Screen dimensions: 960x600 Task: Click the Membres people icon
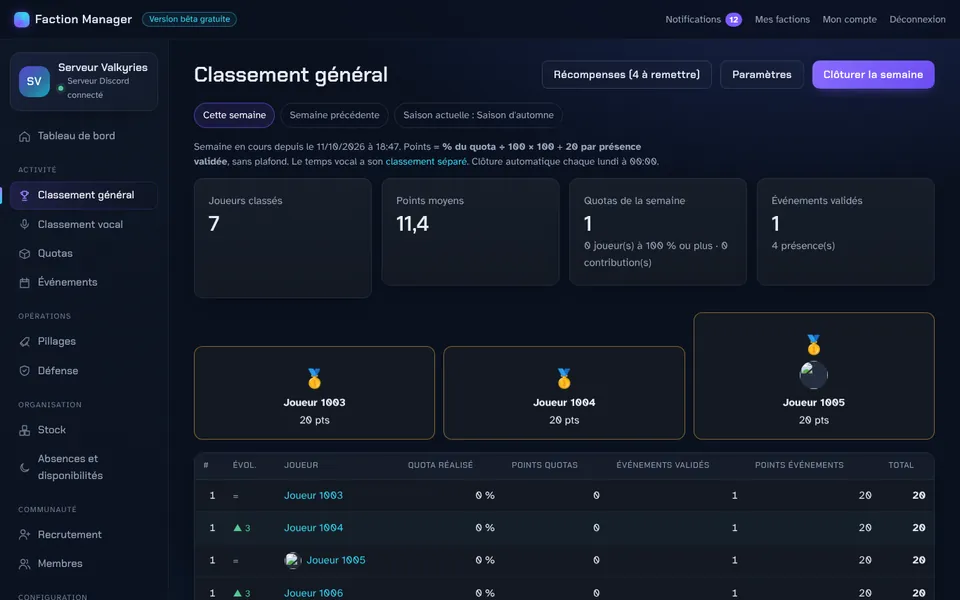click(x=24, y=564)
